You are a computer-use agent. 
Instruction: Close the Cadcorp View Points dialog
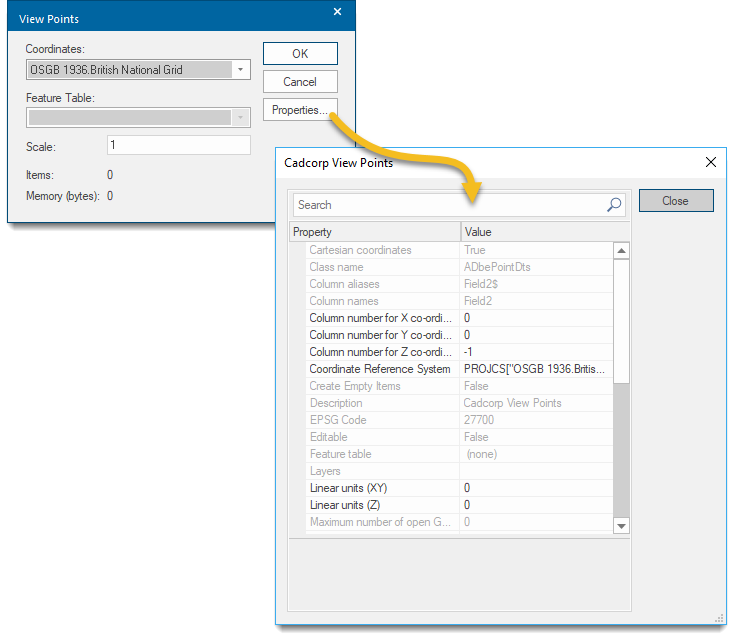(x=711, y=162)
